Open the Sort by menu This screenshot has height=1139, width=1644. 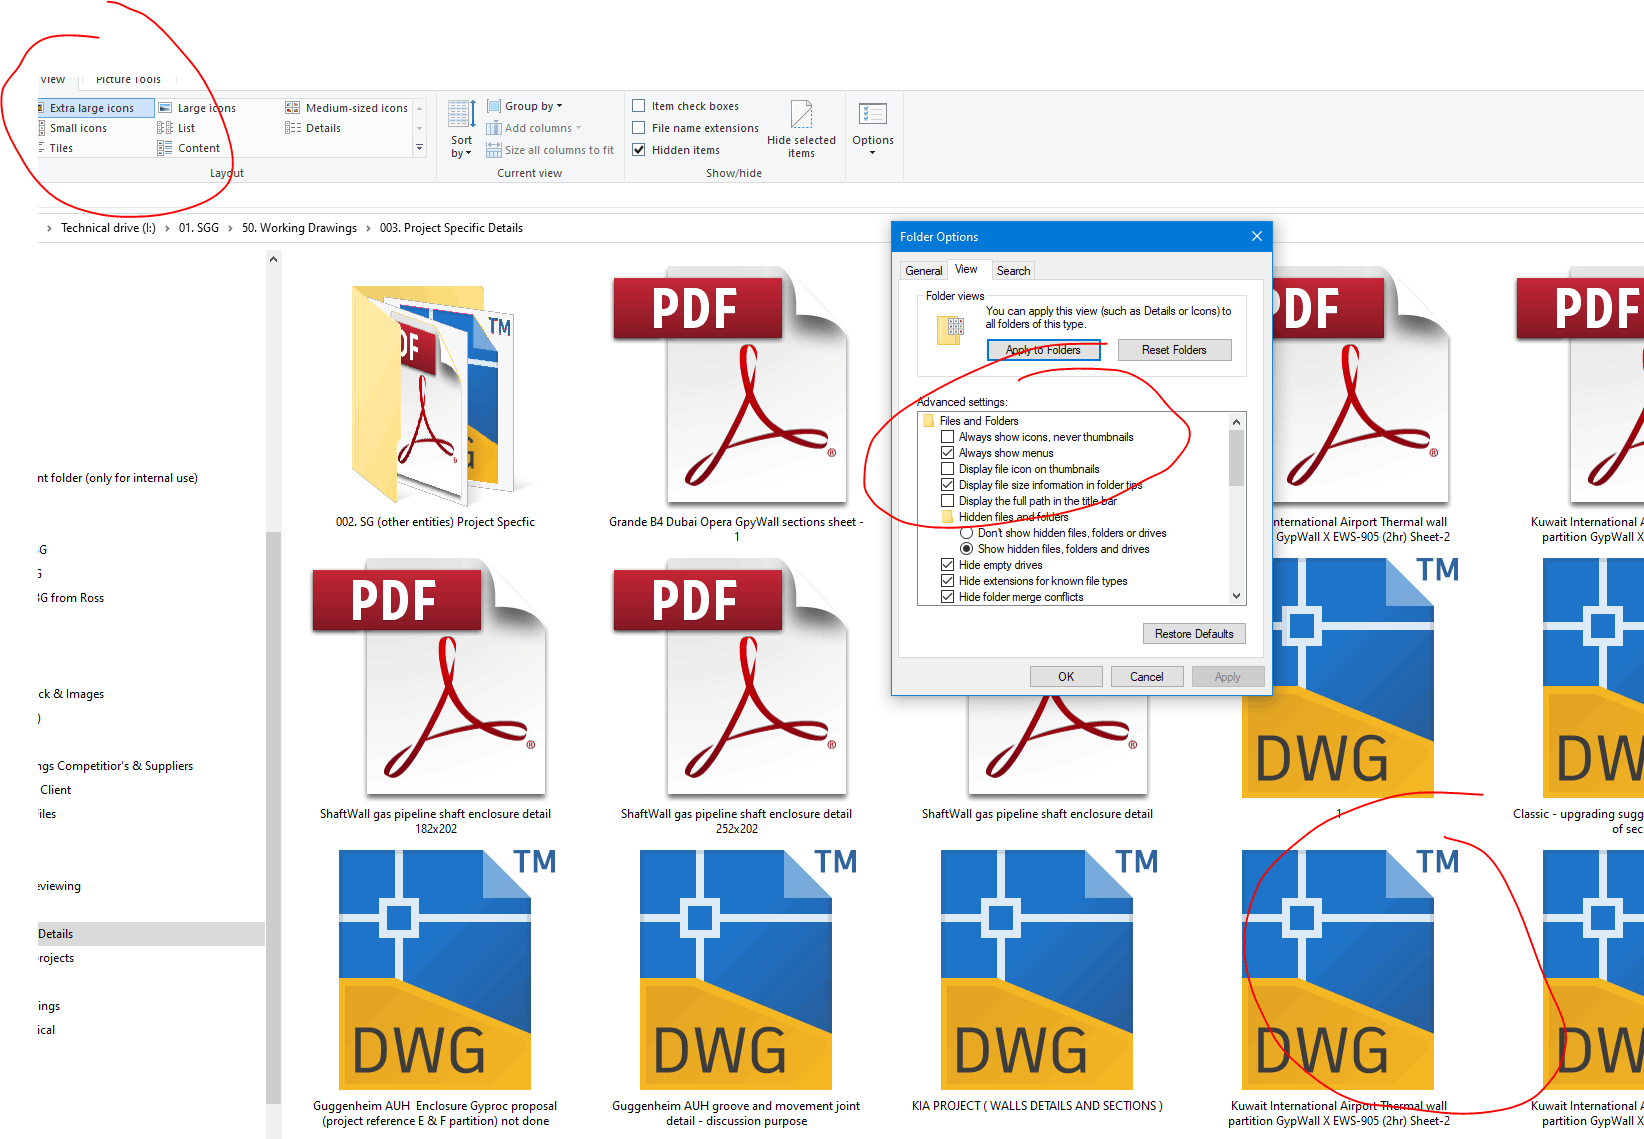461,129
